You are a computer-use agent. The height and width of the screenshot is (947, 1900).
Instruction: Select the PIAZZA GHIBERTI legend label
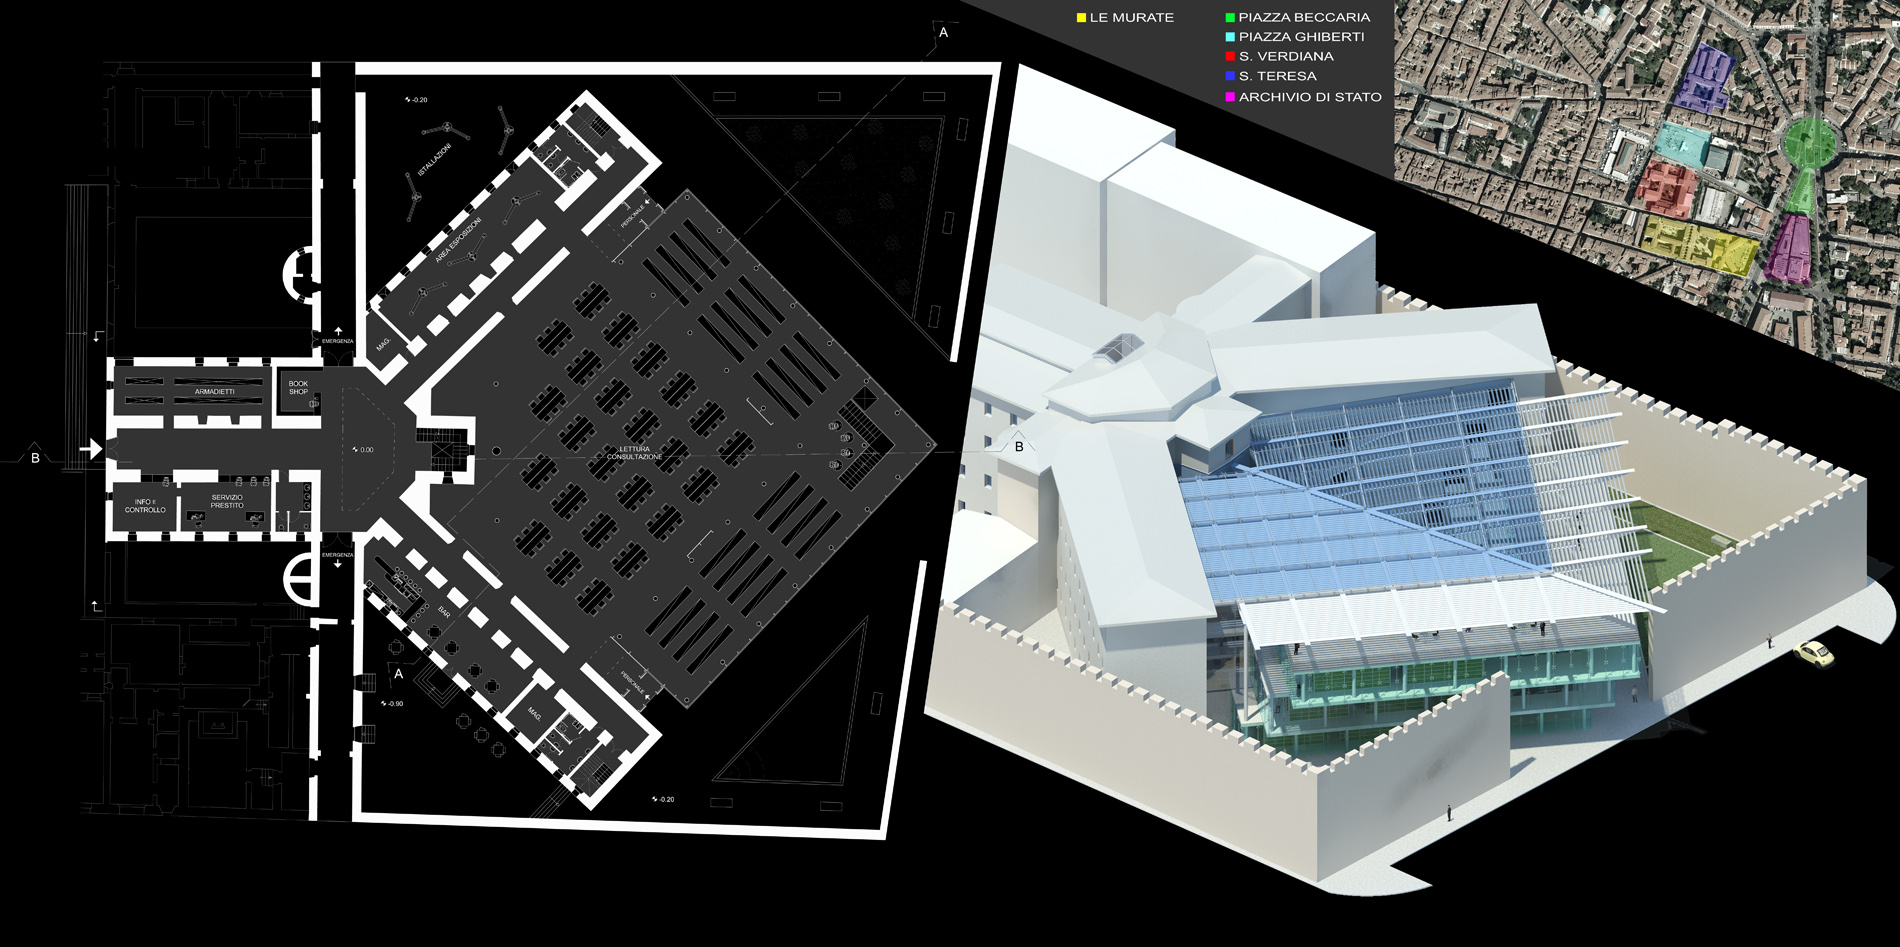coord(1301,37)
